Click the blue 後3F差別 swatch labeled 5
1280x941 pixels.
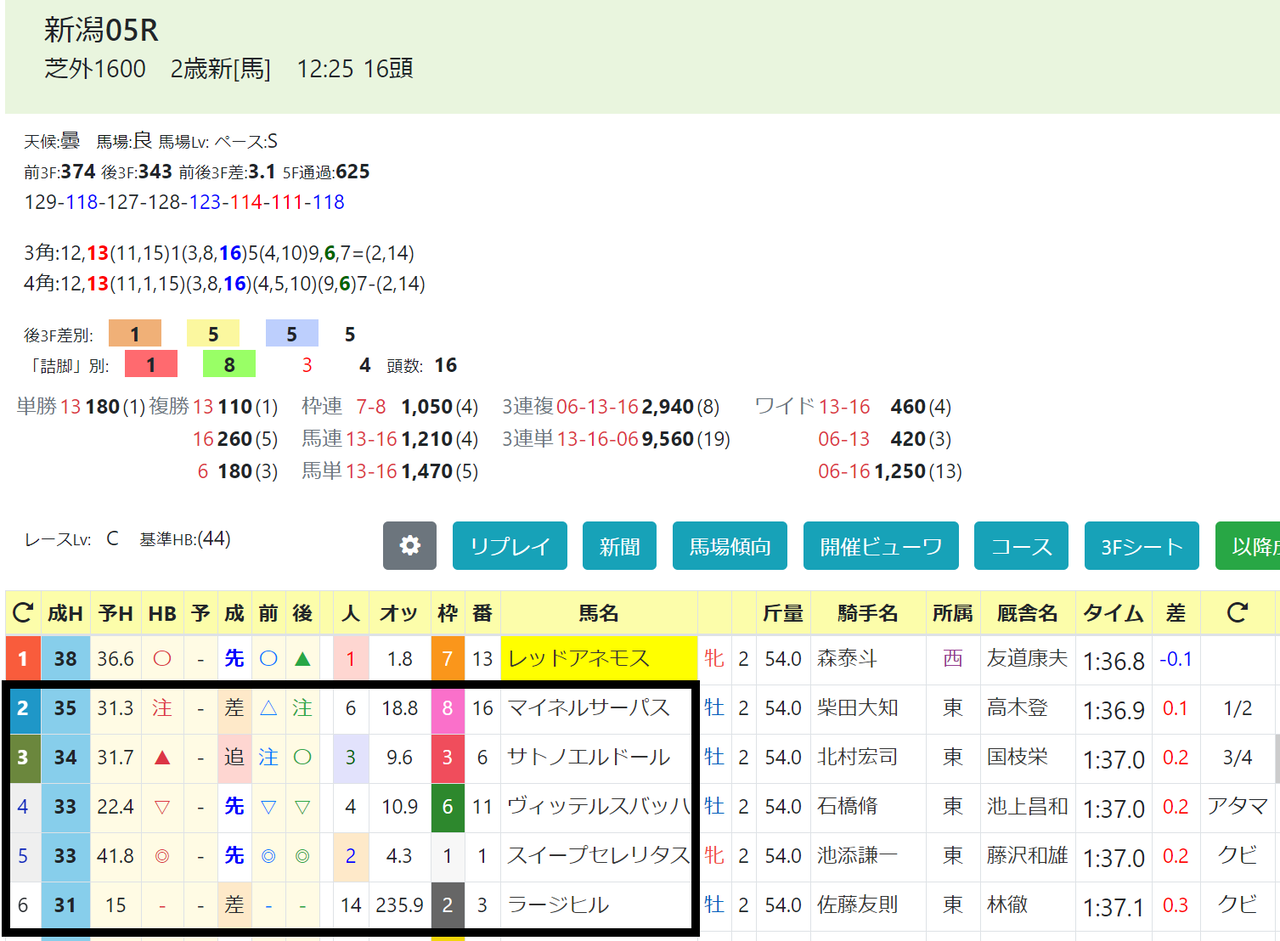[x=292, y=334]
